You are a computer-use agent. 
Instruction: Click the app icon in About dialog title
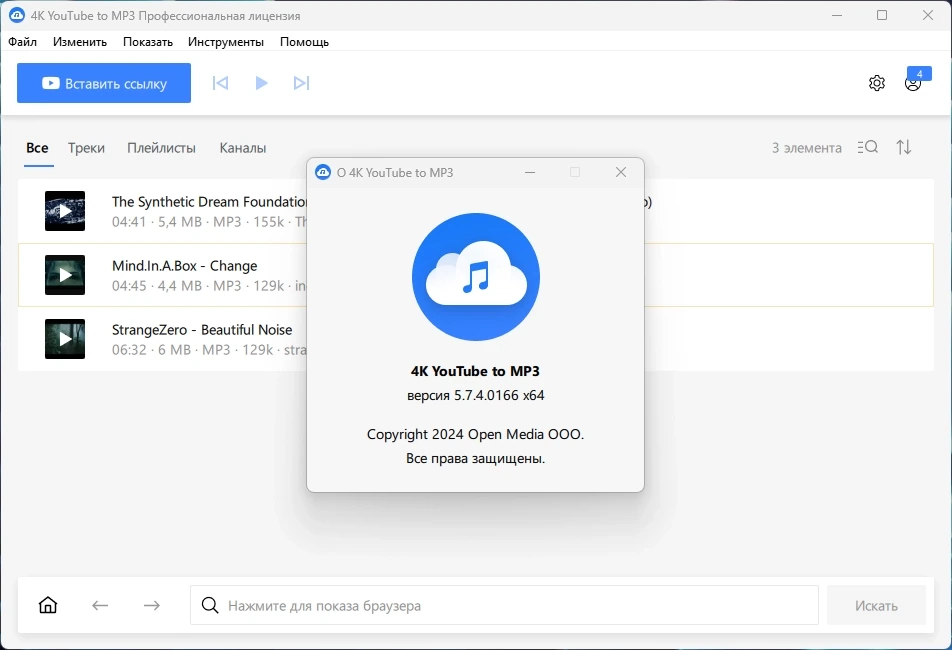(x=323, y=172)
